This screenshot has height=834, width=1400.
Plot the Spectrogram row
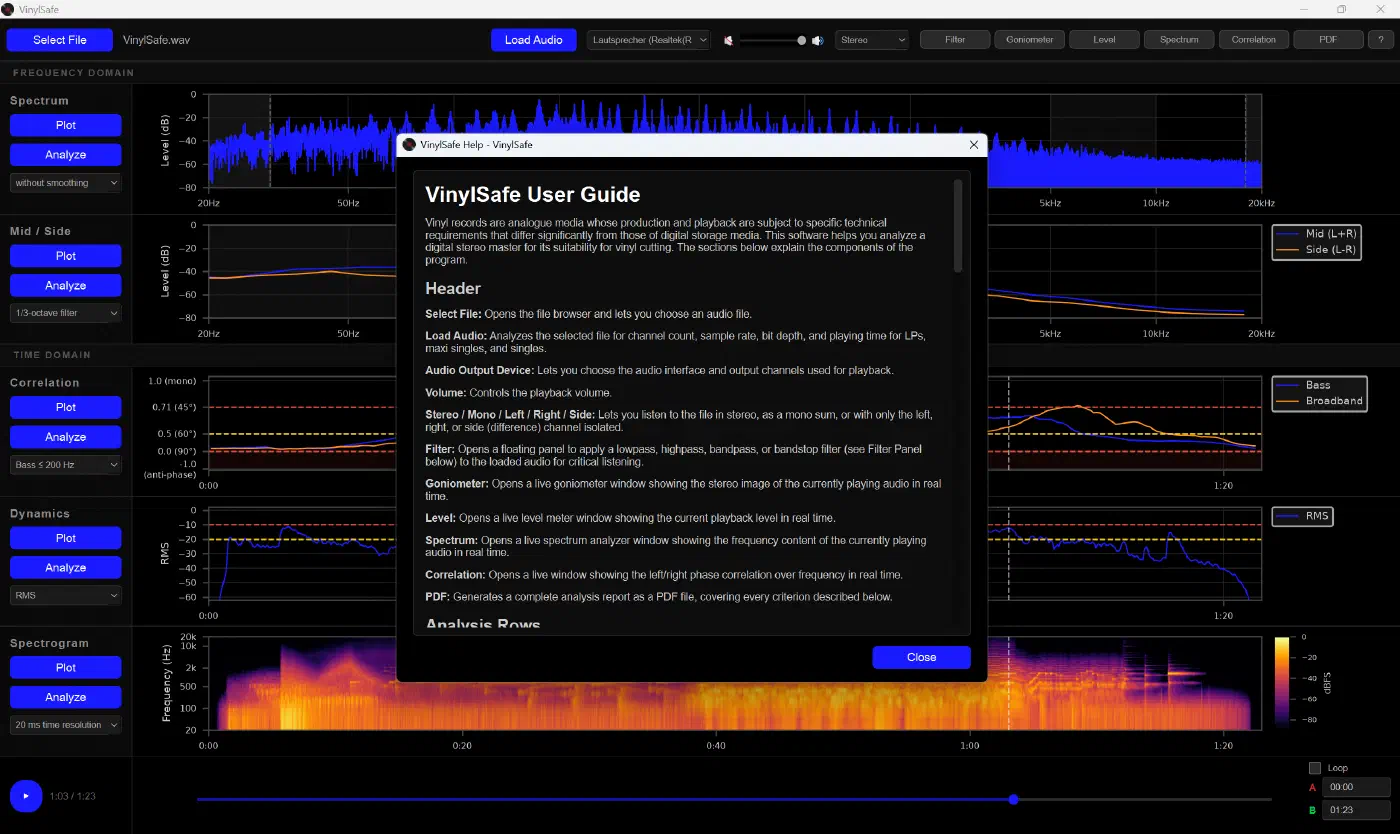tap(66, 667)
